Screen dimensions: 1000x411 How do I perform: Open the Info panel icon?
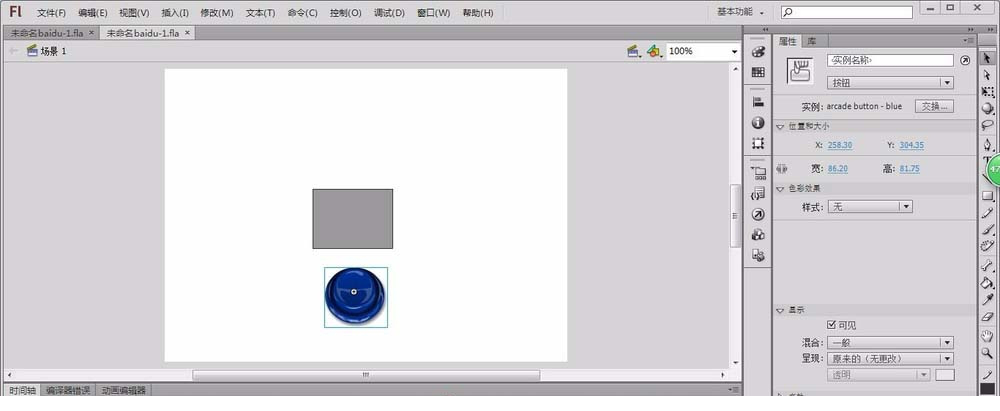point(758,123)
